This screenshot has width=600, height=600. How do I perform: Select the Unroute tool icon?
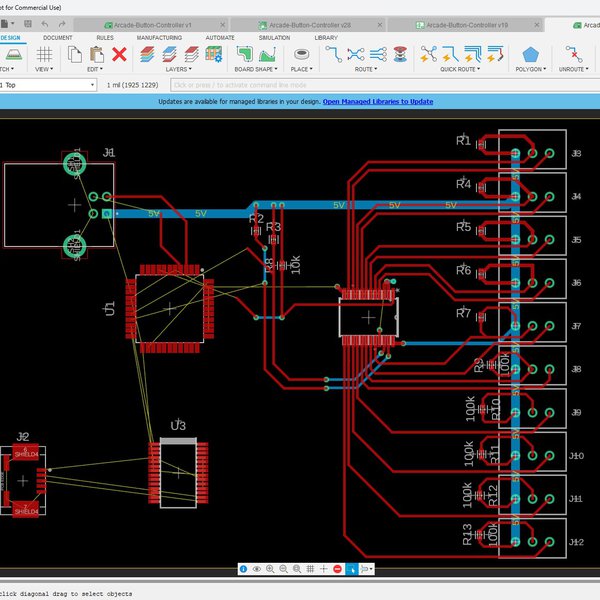pyautogui.click(x=574, y=54)
